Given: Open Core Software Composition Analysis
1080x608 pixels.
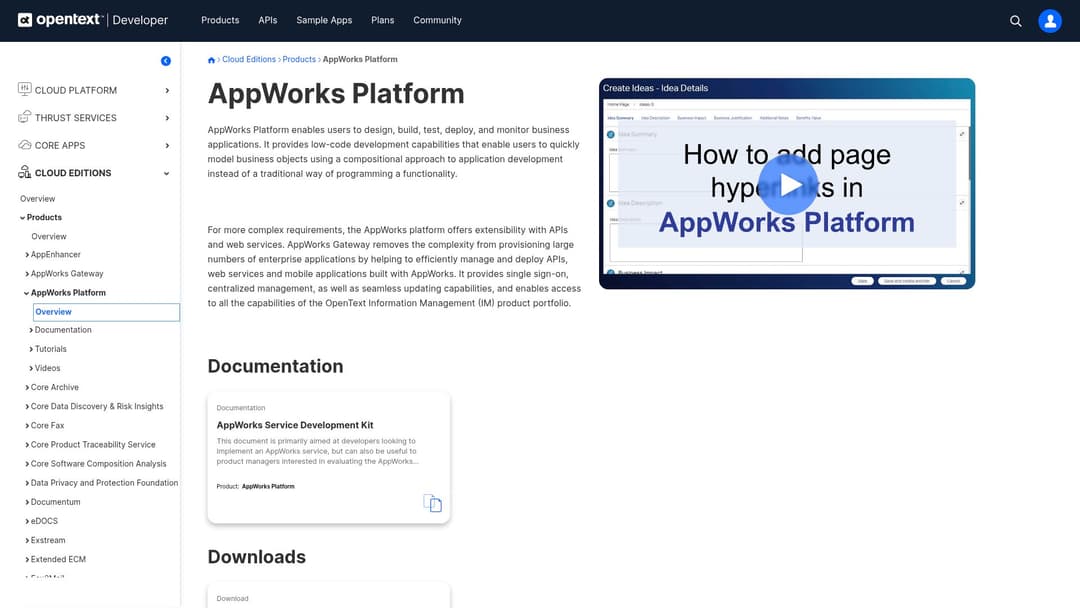Looking at the screenshot, I should [98, 464].
